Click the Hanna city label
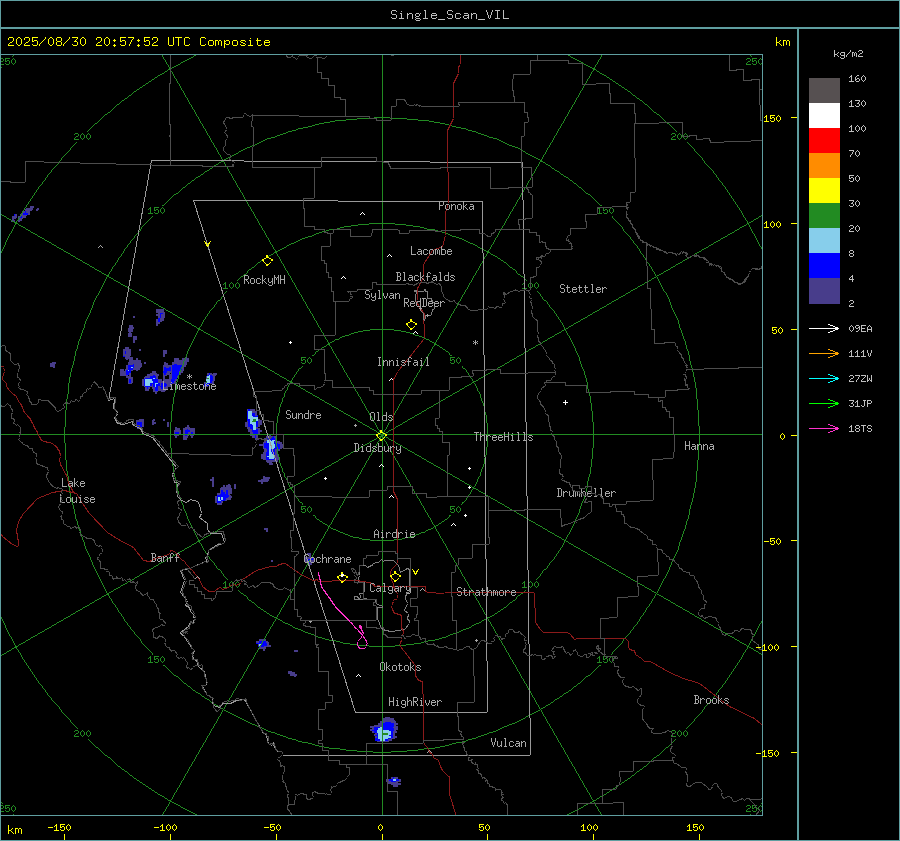Image resolution: width=900 pixels, height=841 pixels. [x=699, y=446]
